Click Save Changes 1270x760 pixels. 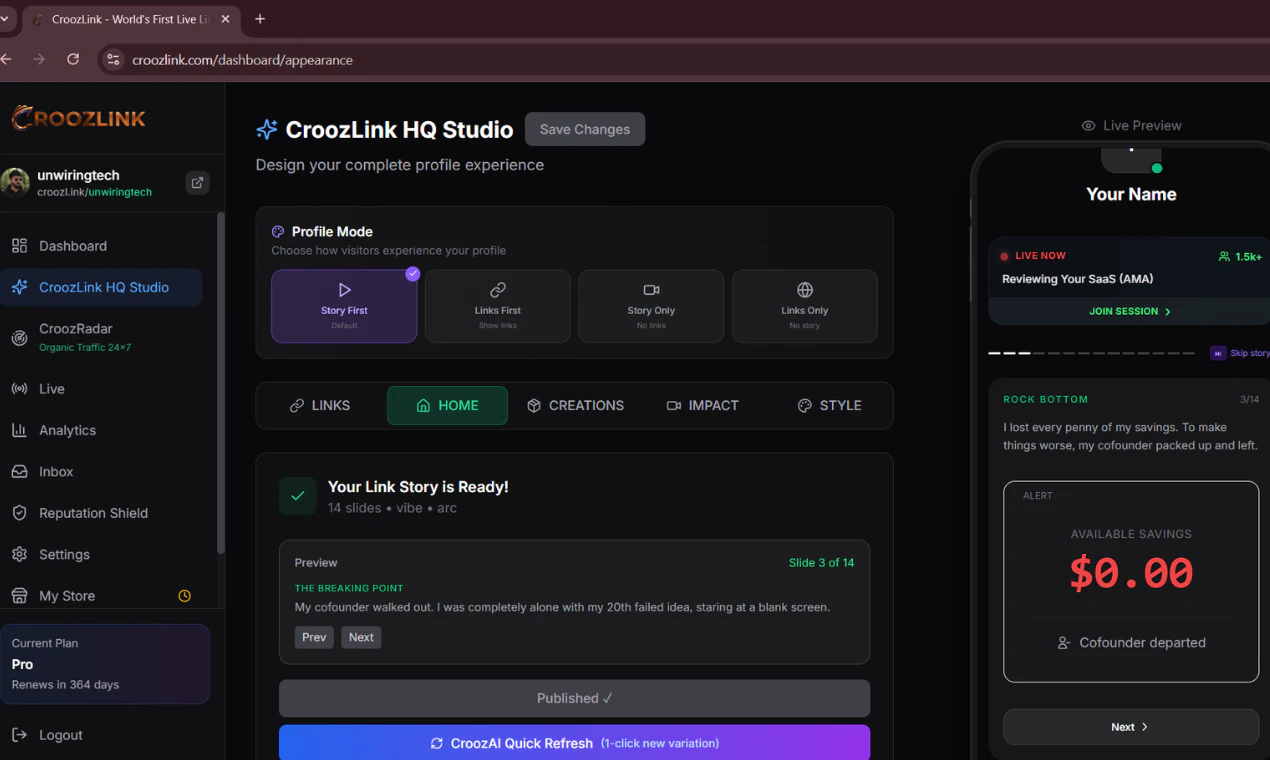tap(584, 128)
